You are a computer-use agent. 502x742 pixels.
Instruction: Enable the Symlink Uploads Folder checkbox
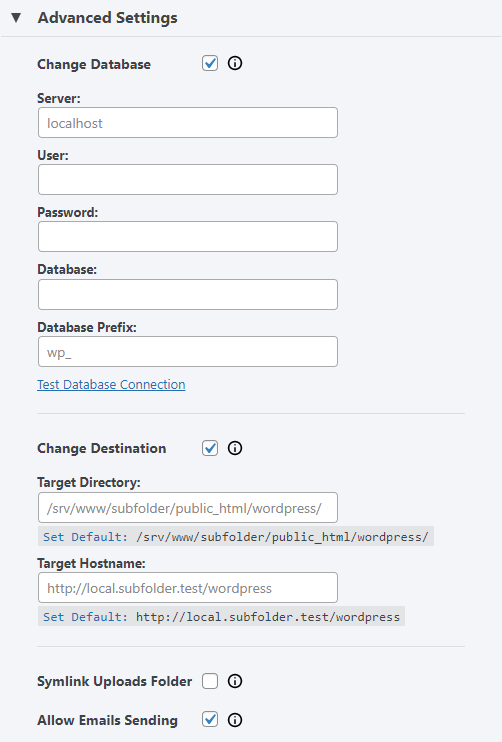(x=210, y=681)
